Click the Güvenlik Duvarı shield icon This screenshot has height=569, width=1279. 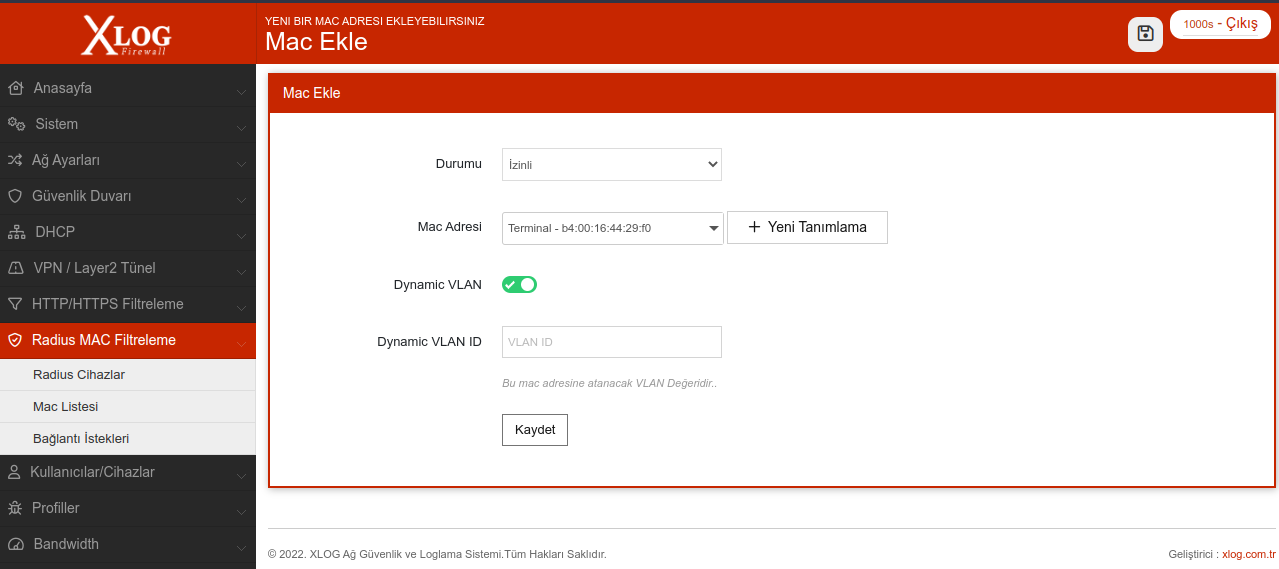(x=15, y=196)
